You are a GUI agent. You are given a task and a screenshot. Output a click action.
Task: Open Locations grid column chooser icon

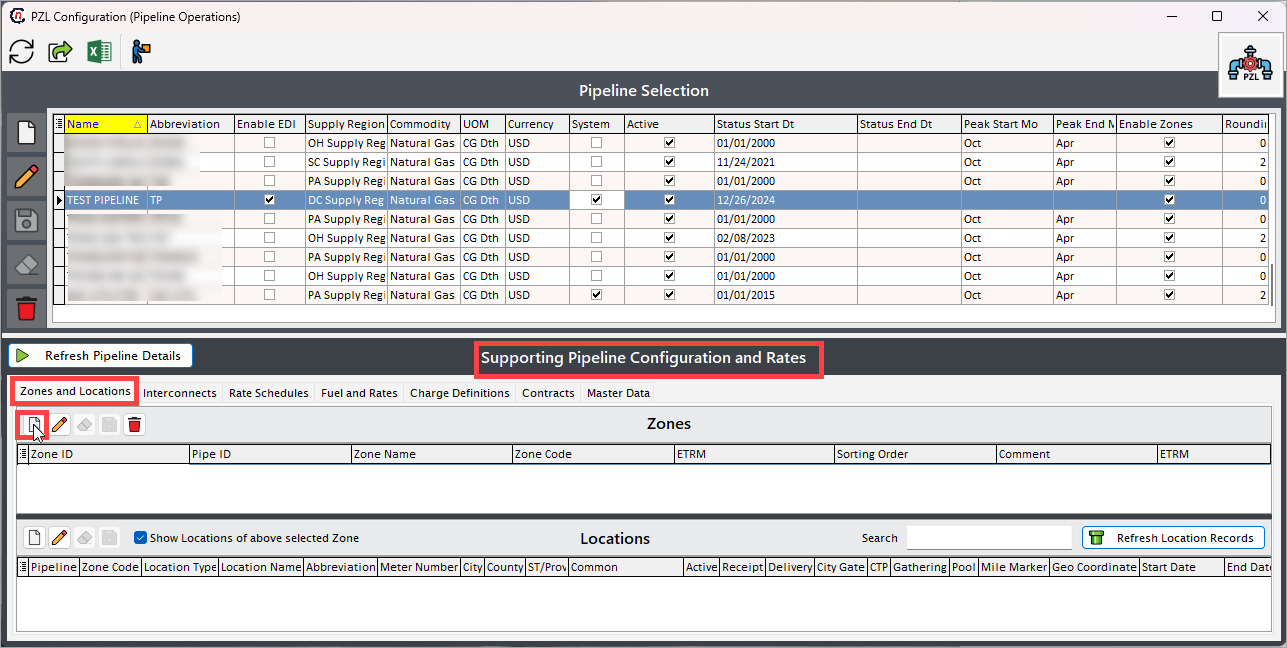coord(23,567)
